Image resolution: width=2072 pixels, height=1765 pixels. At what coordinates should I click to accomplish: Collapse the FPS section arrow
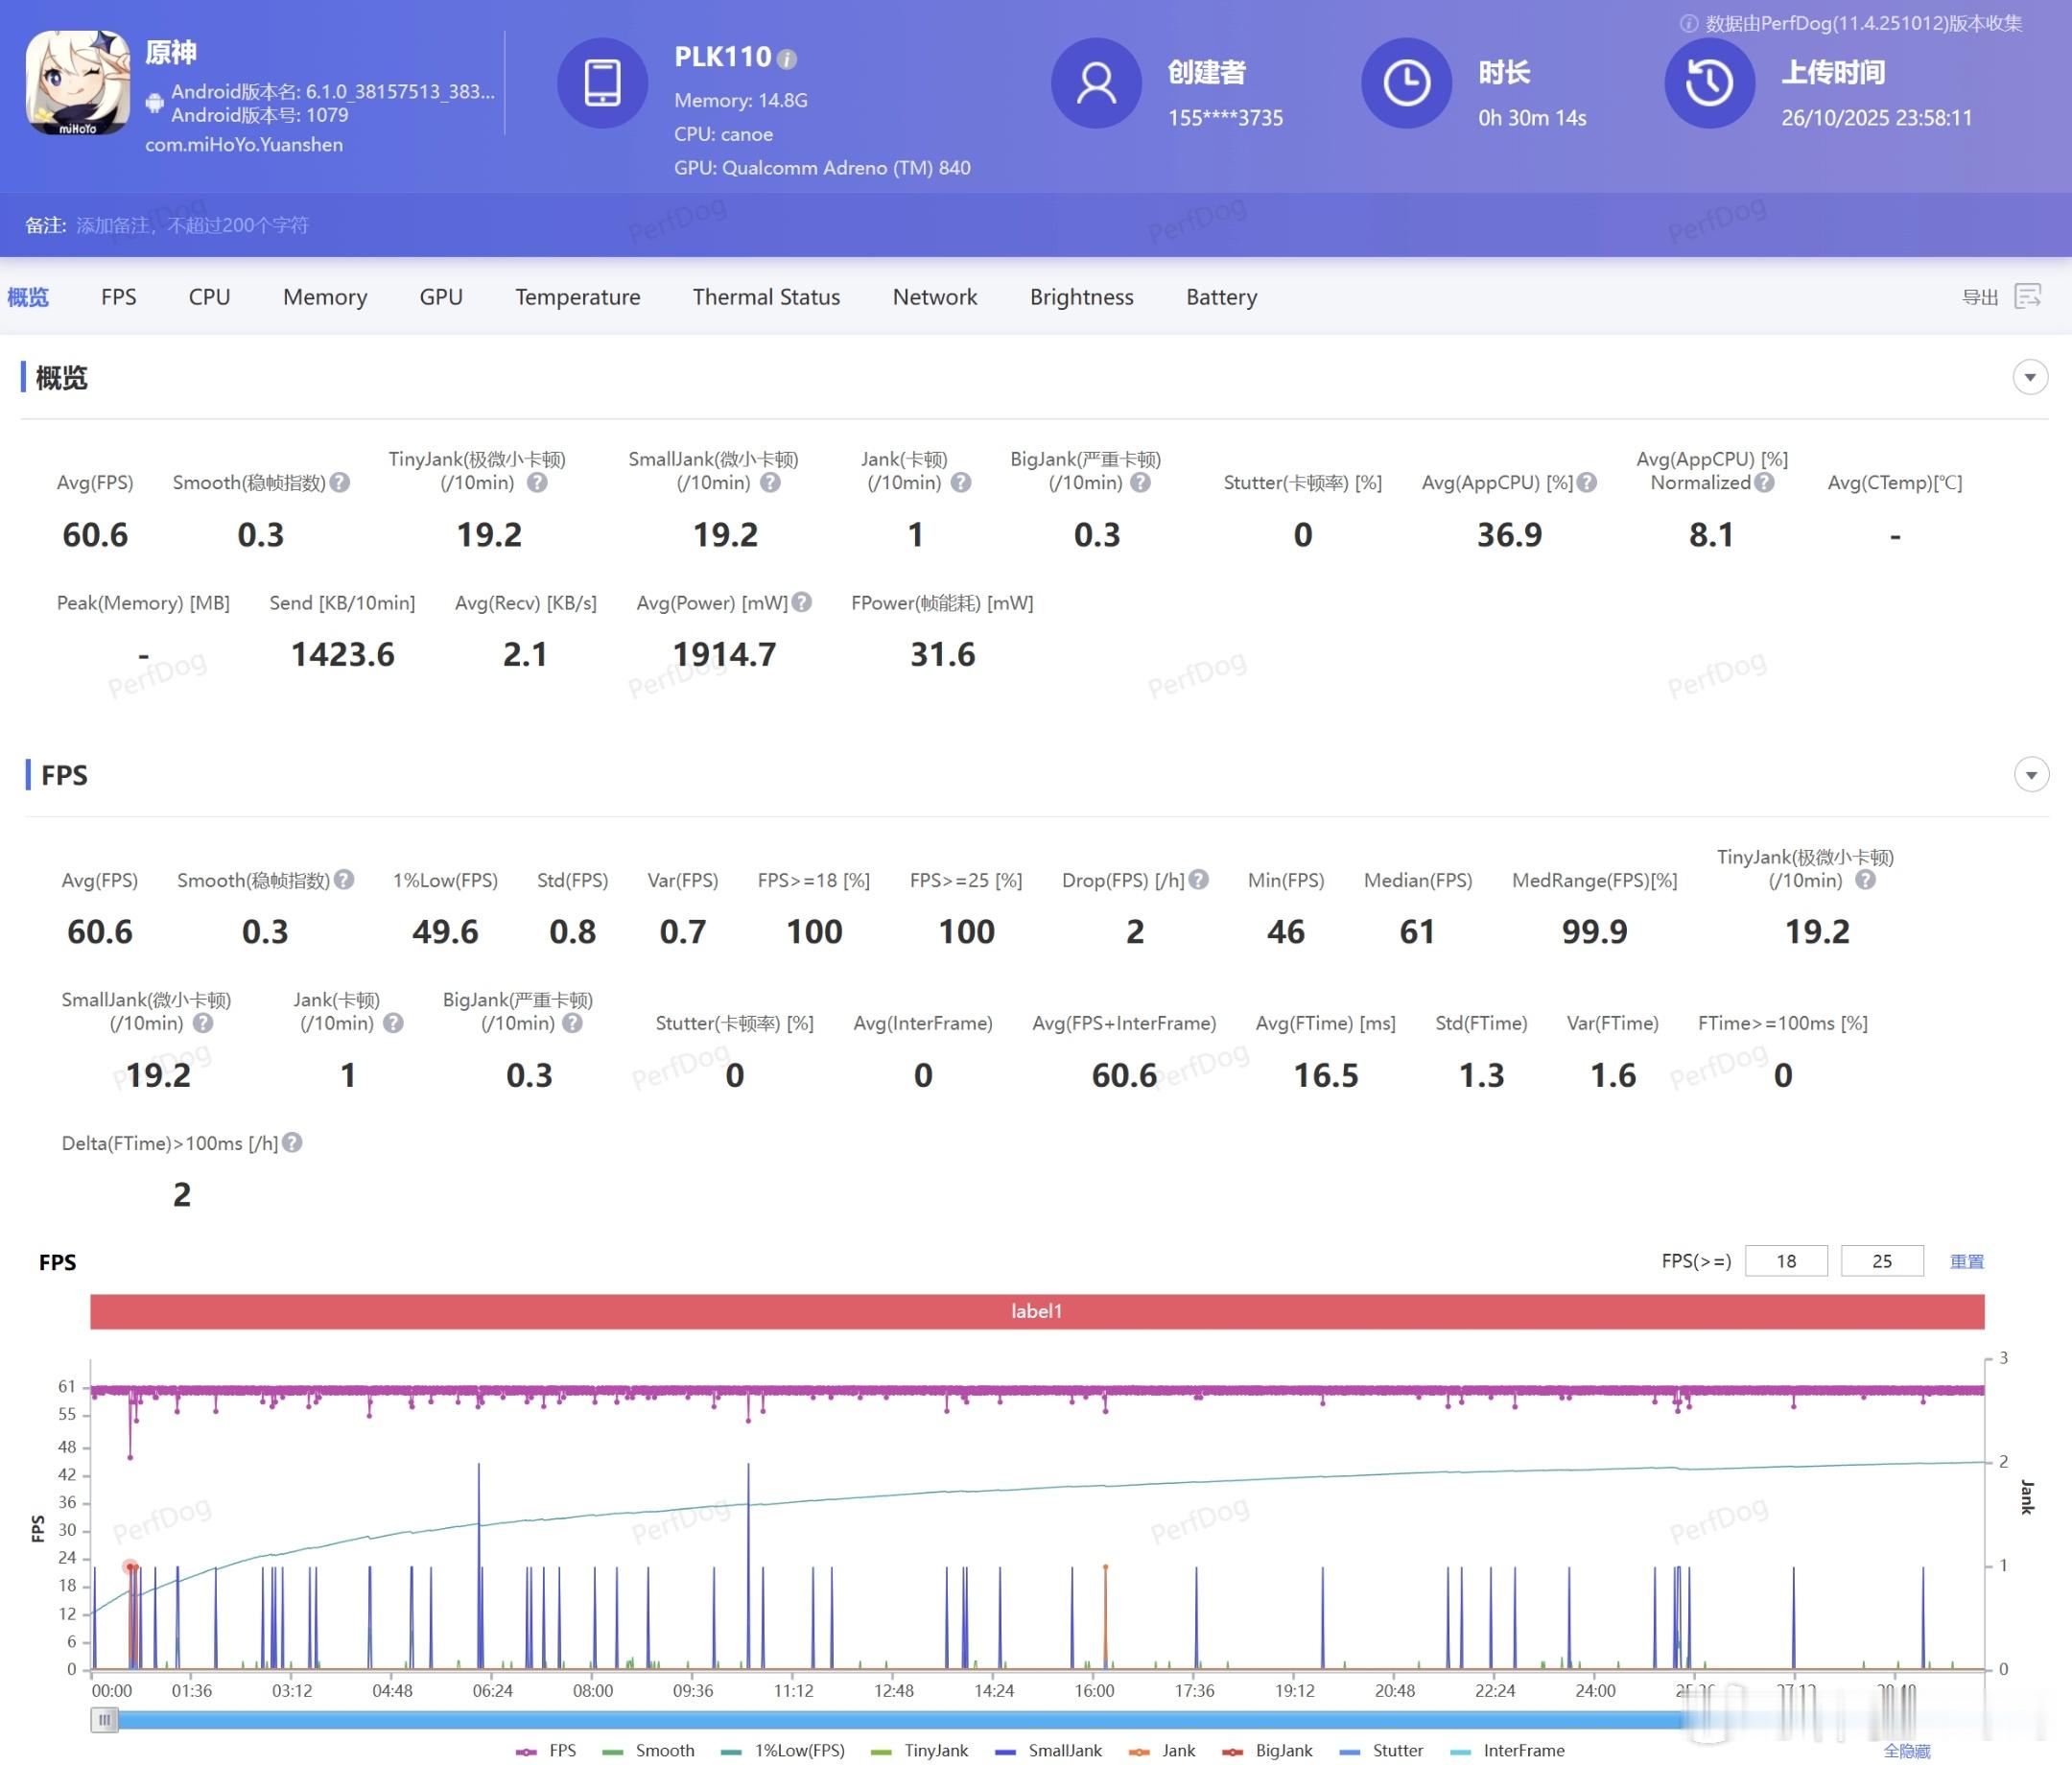click(x=2030, y=775)
